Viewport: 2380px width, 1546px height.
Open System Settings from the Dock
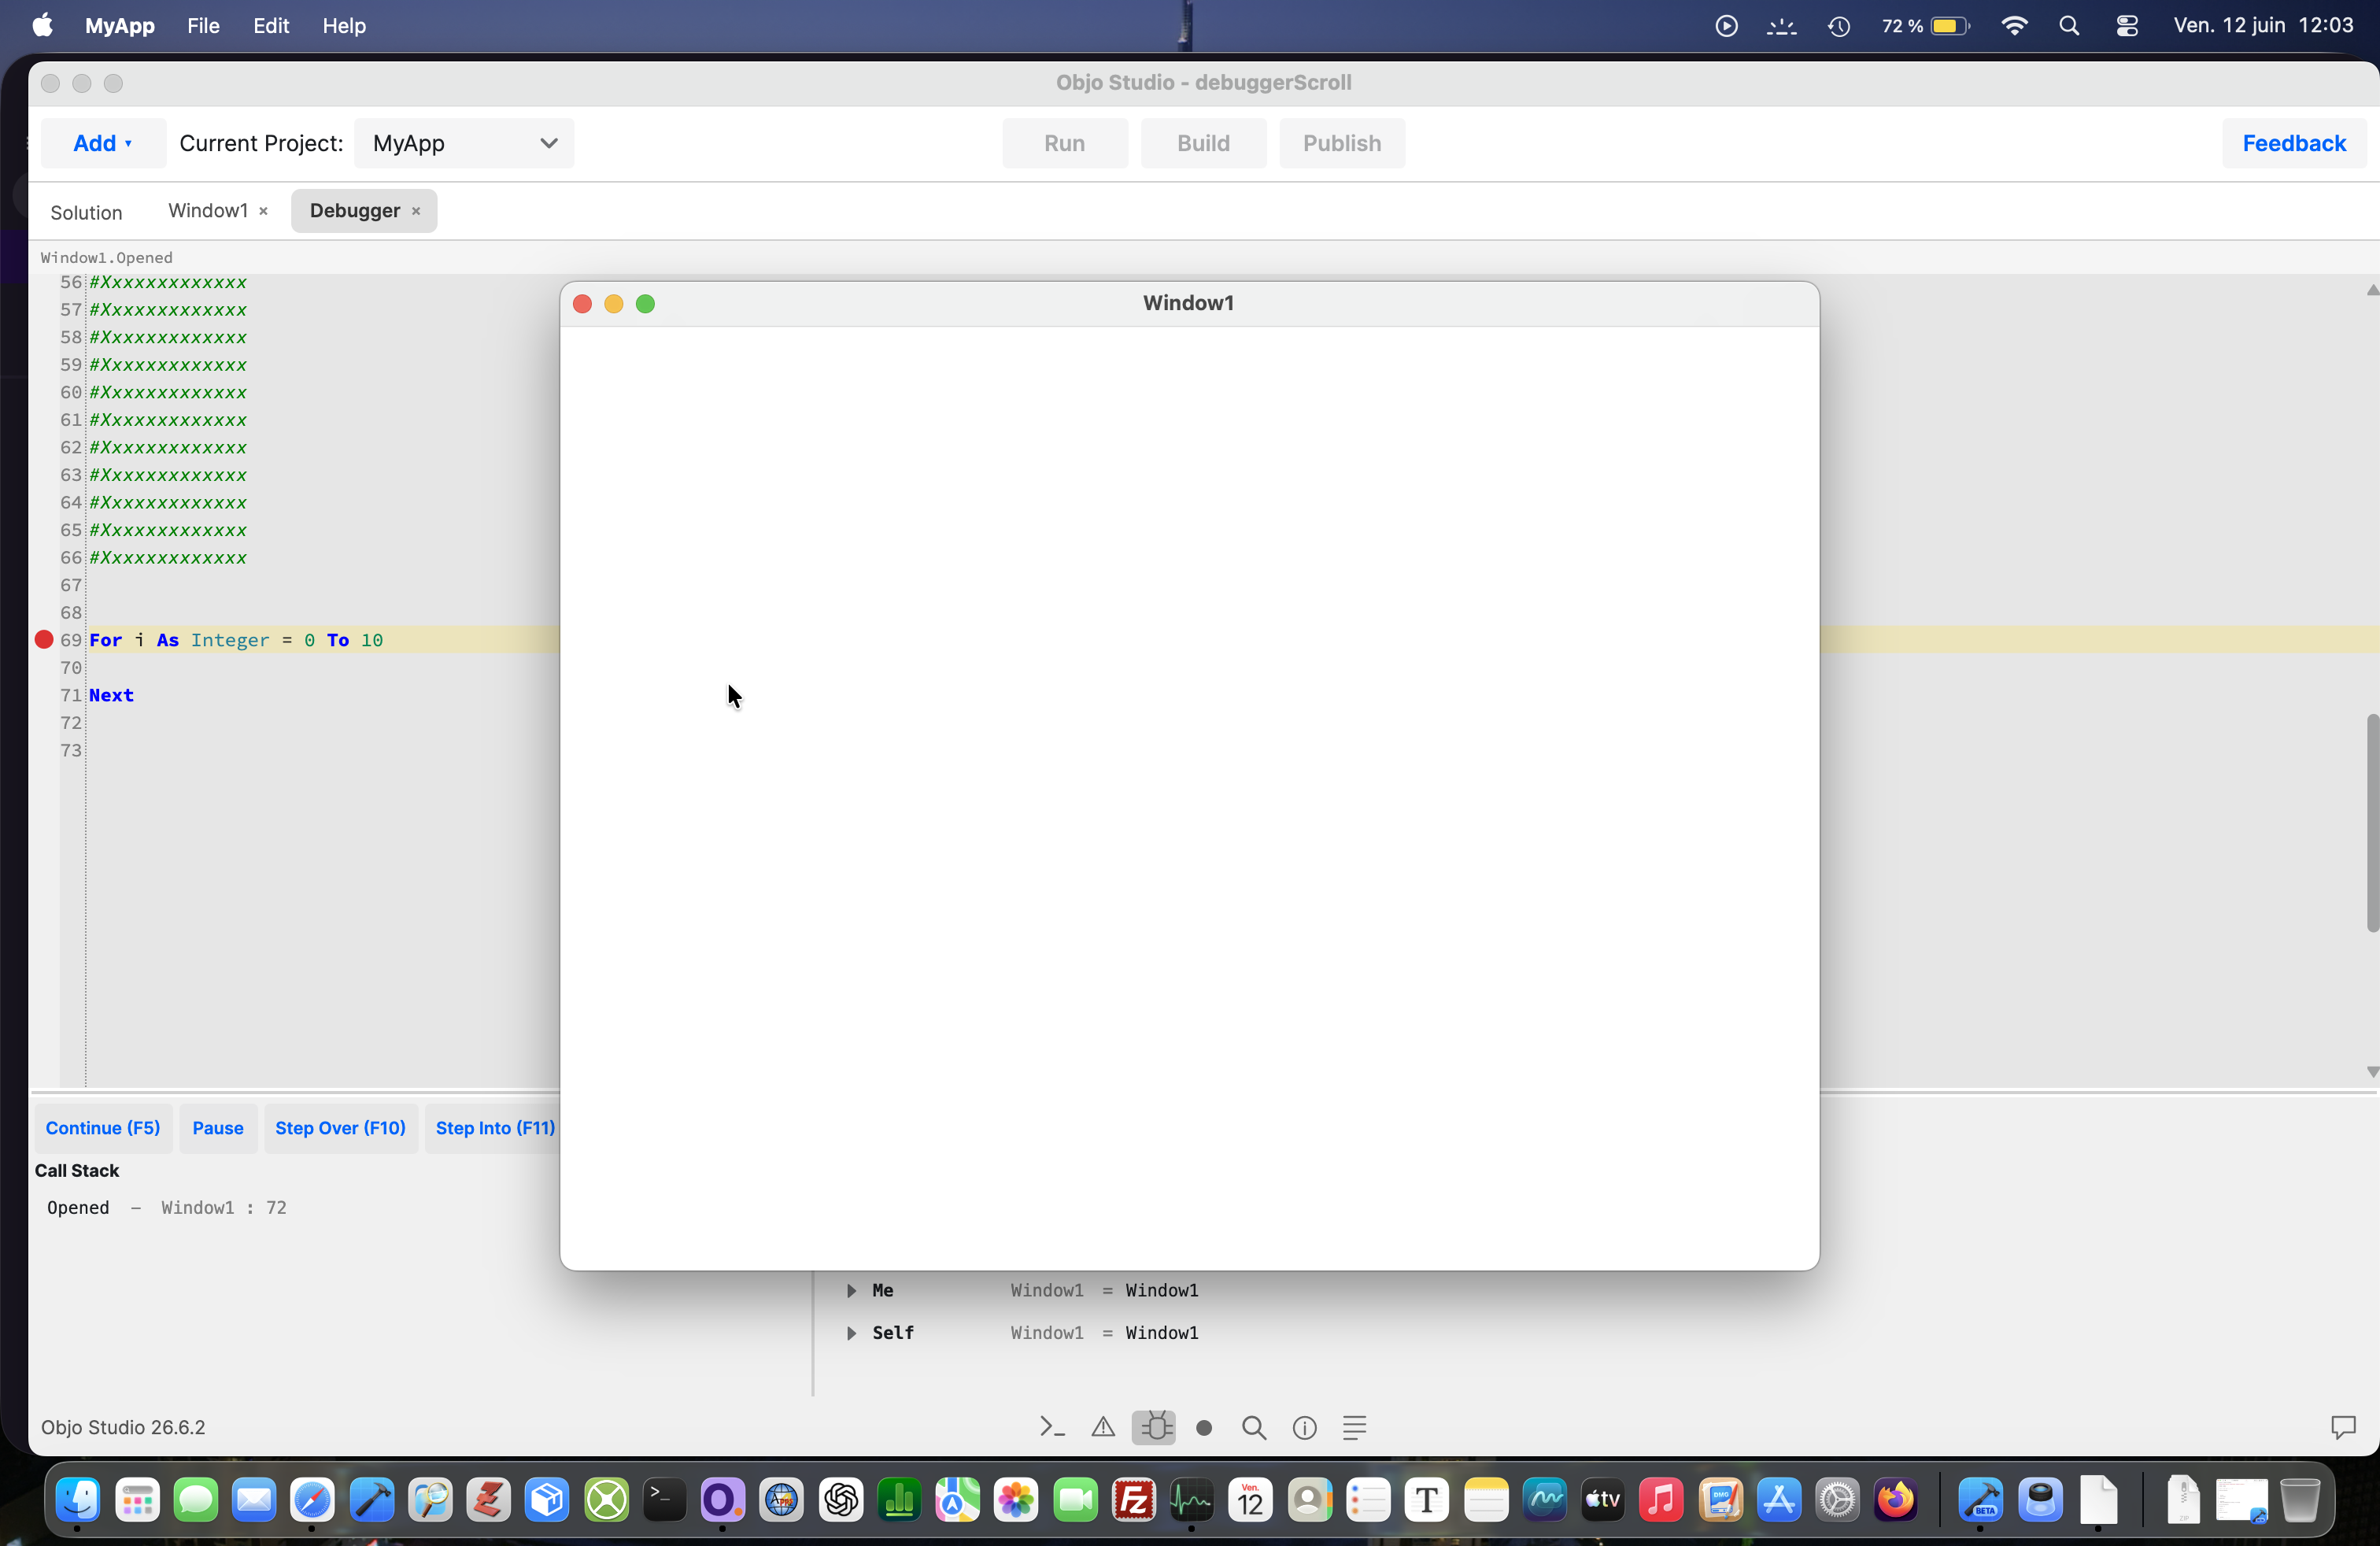pos(1837,1499)
